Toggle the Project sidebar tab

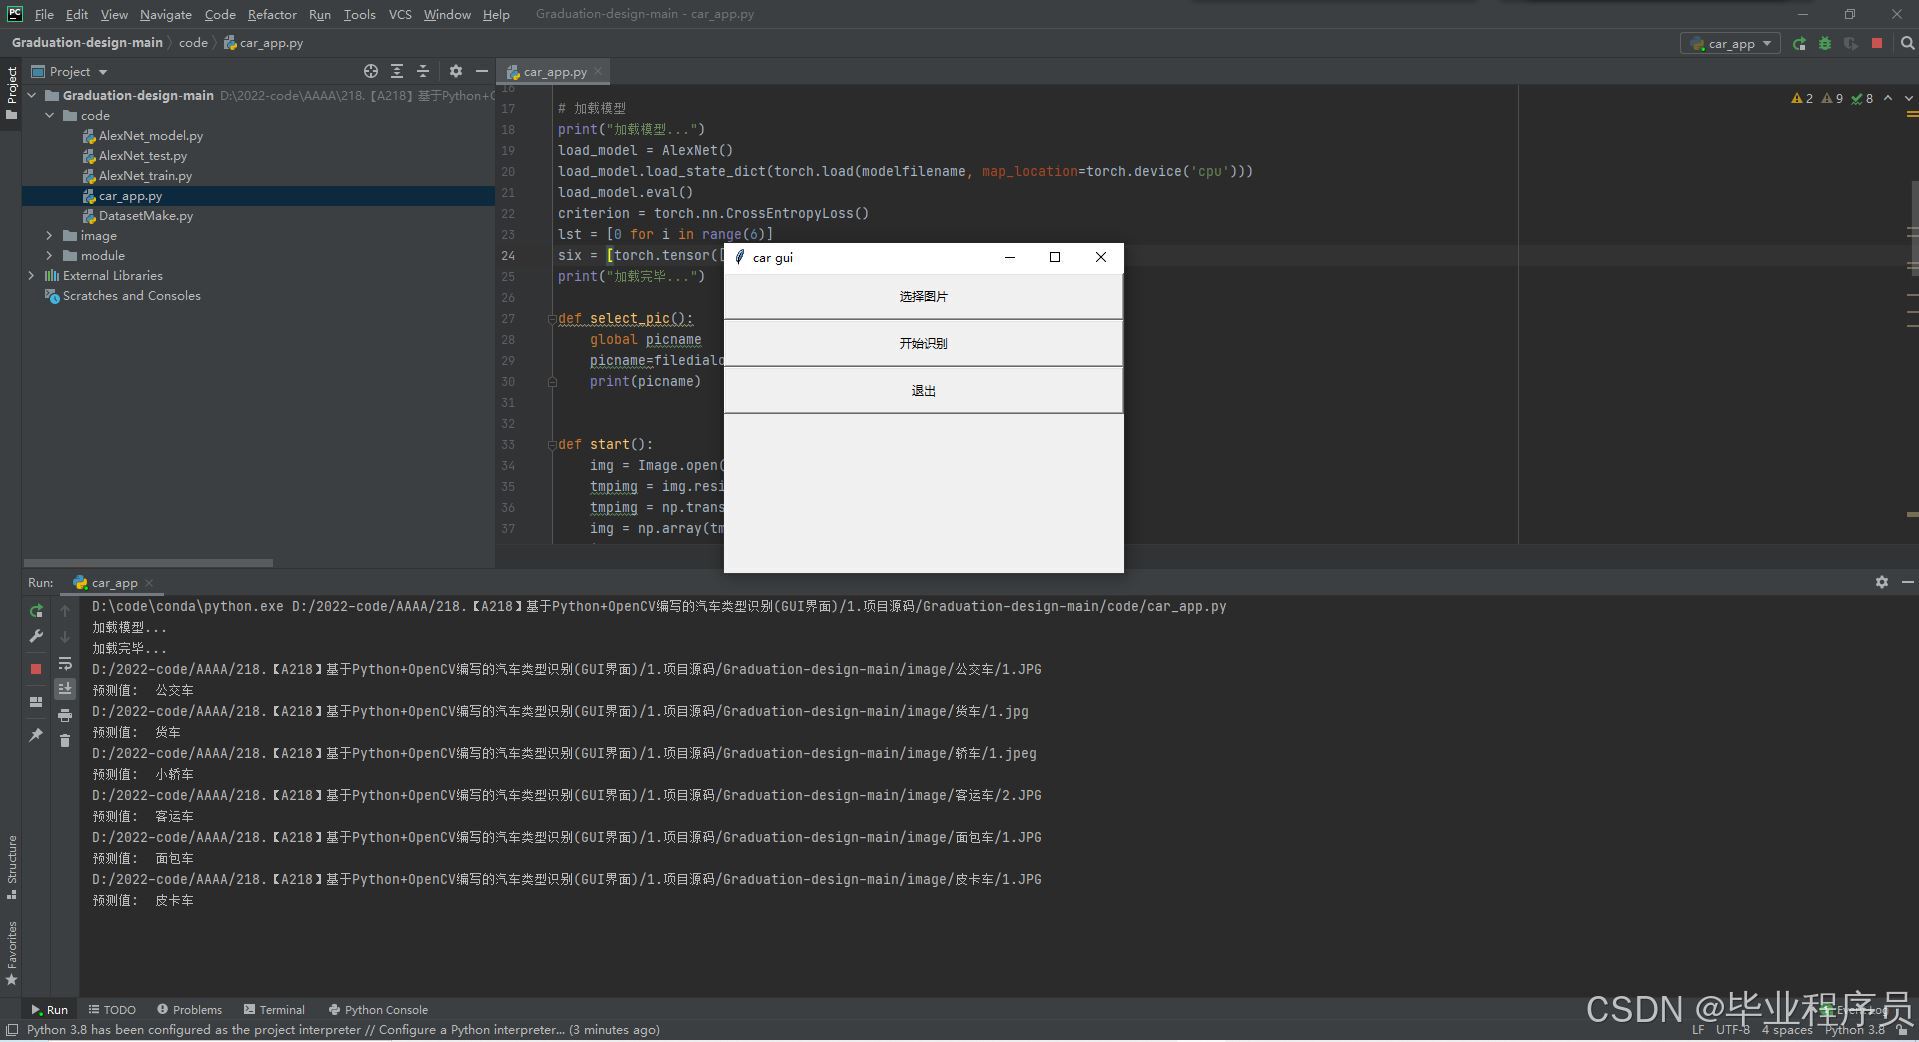[x=11, y=92]
